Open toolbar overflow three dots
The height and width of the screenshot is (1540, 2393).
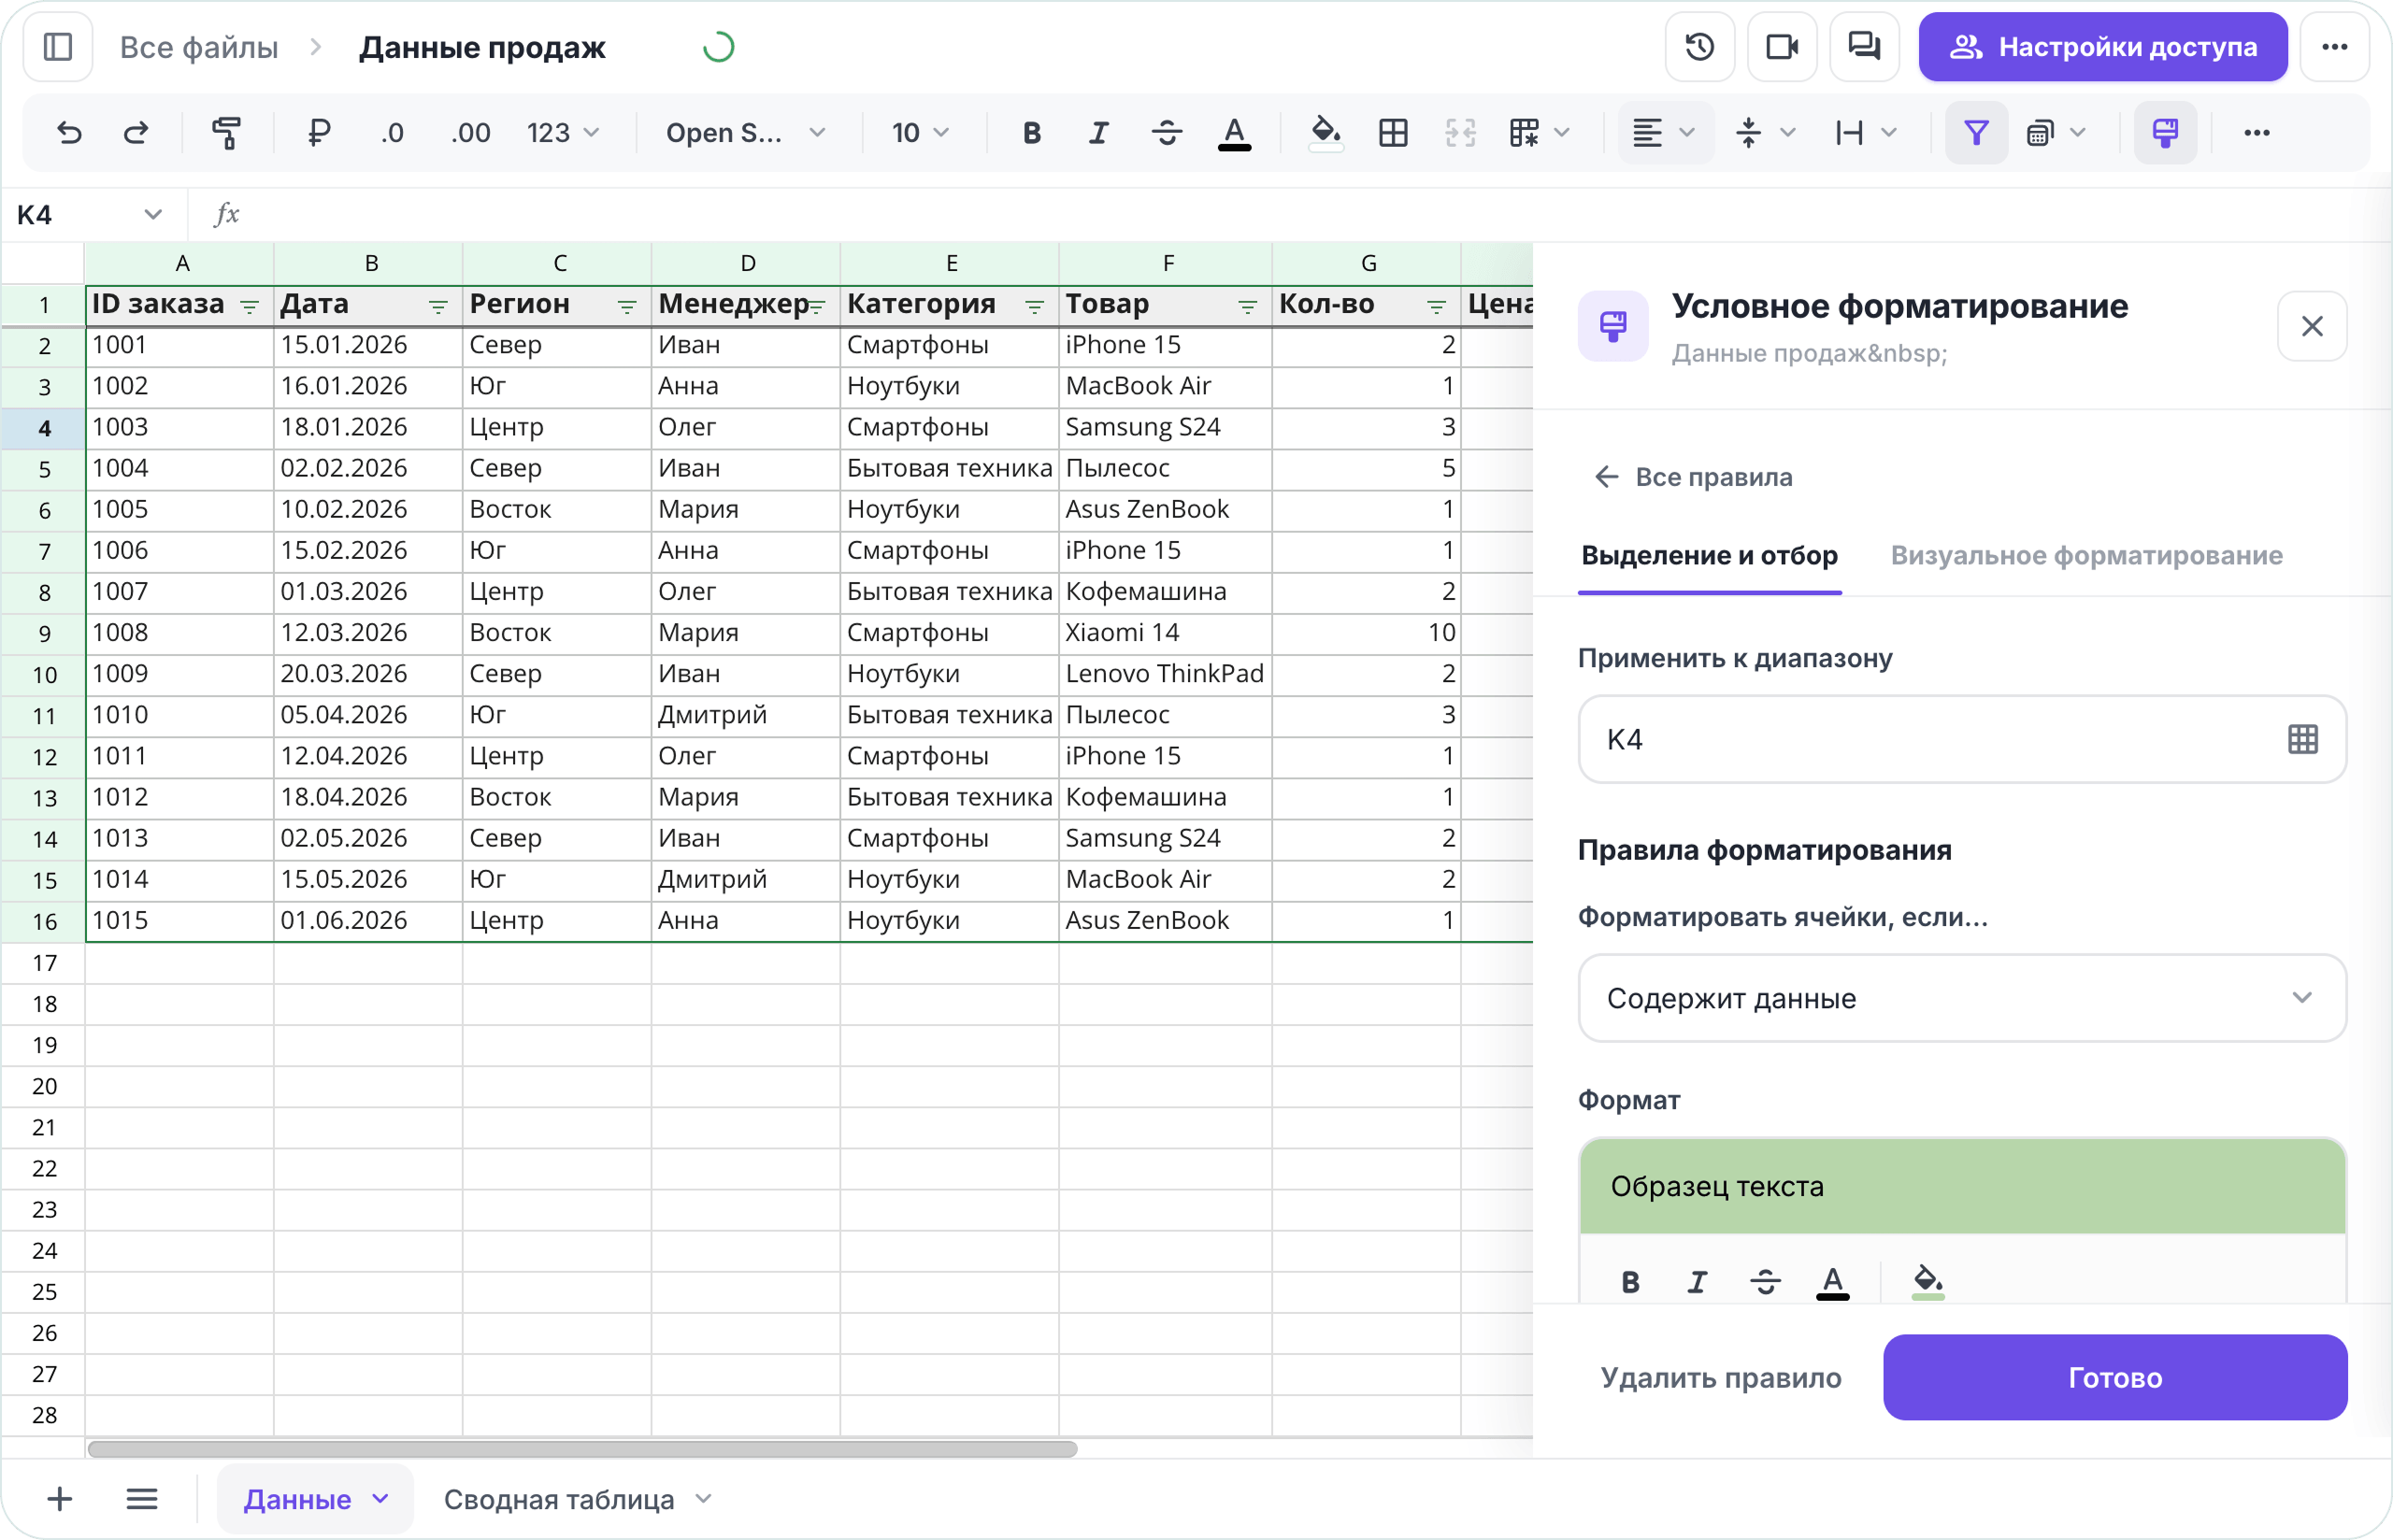pos(2256,133)
